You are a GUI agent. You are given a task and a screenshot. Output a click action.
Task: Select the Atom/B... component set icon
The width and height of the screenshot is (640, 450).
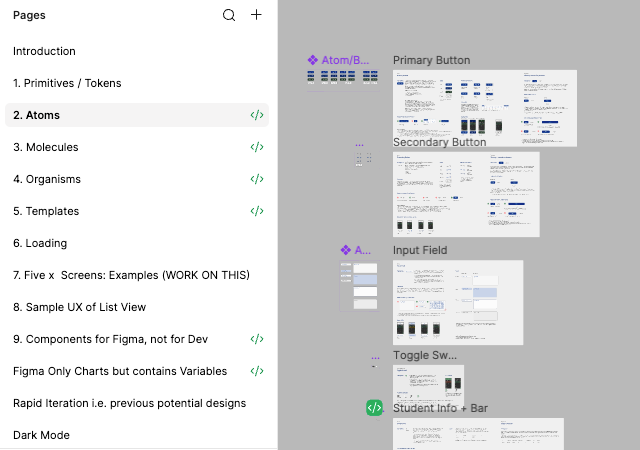[x=313, y=60]
